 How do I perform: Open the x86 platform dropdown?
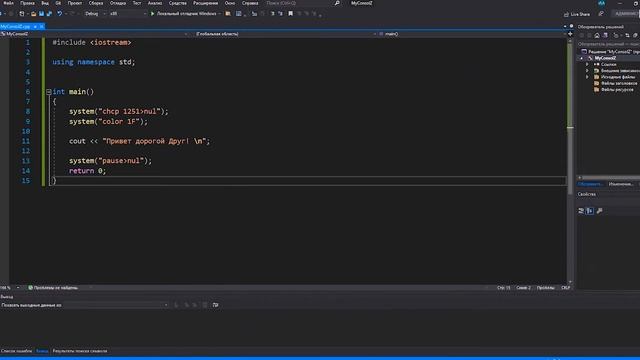pyautogui.click(x=127, y=13)
